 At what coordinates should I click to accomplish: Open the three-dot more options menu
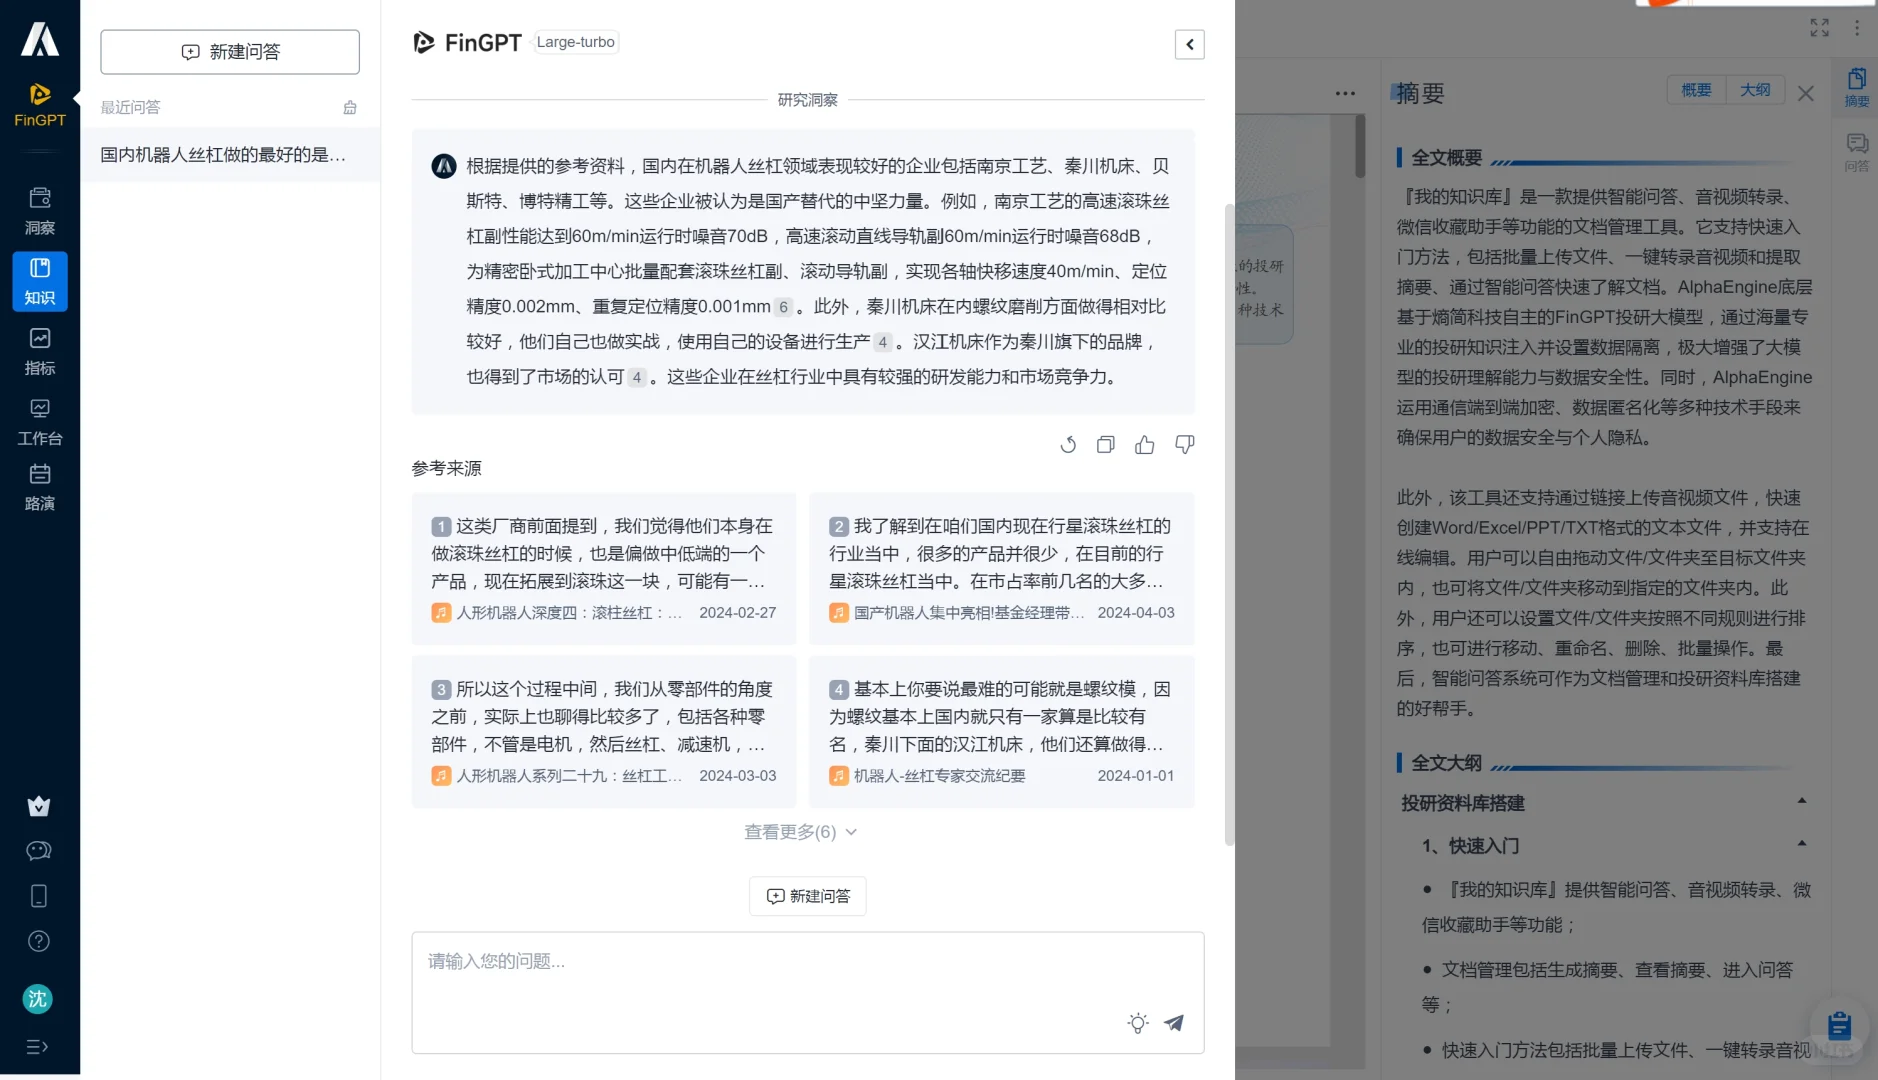coord(1345,94)
